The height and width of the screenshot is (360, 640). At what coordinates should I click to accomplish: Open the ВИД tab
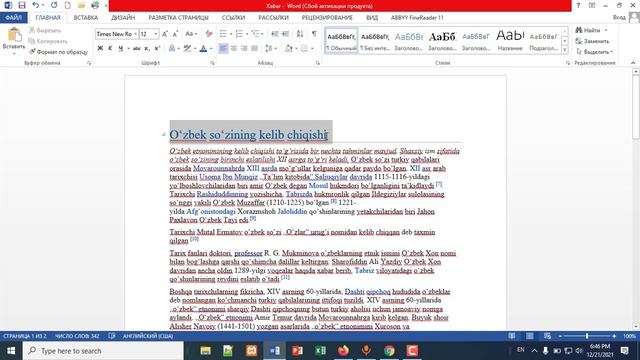(x=372, y=18)
